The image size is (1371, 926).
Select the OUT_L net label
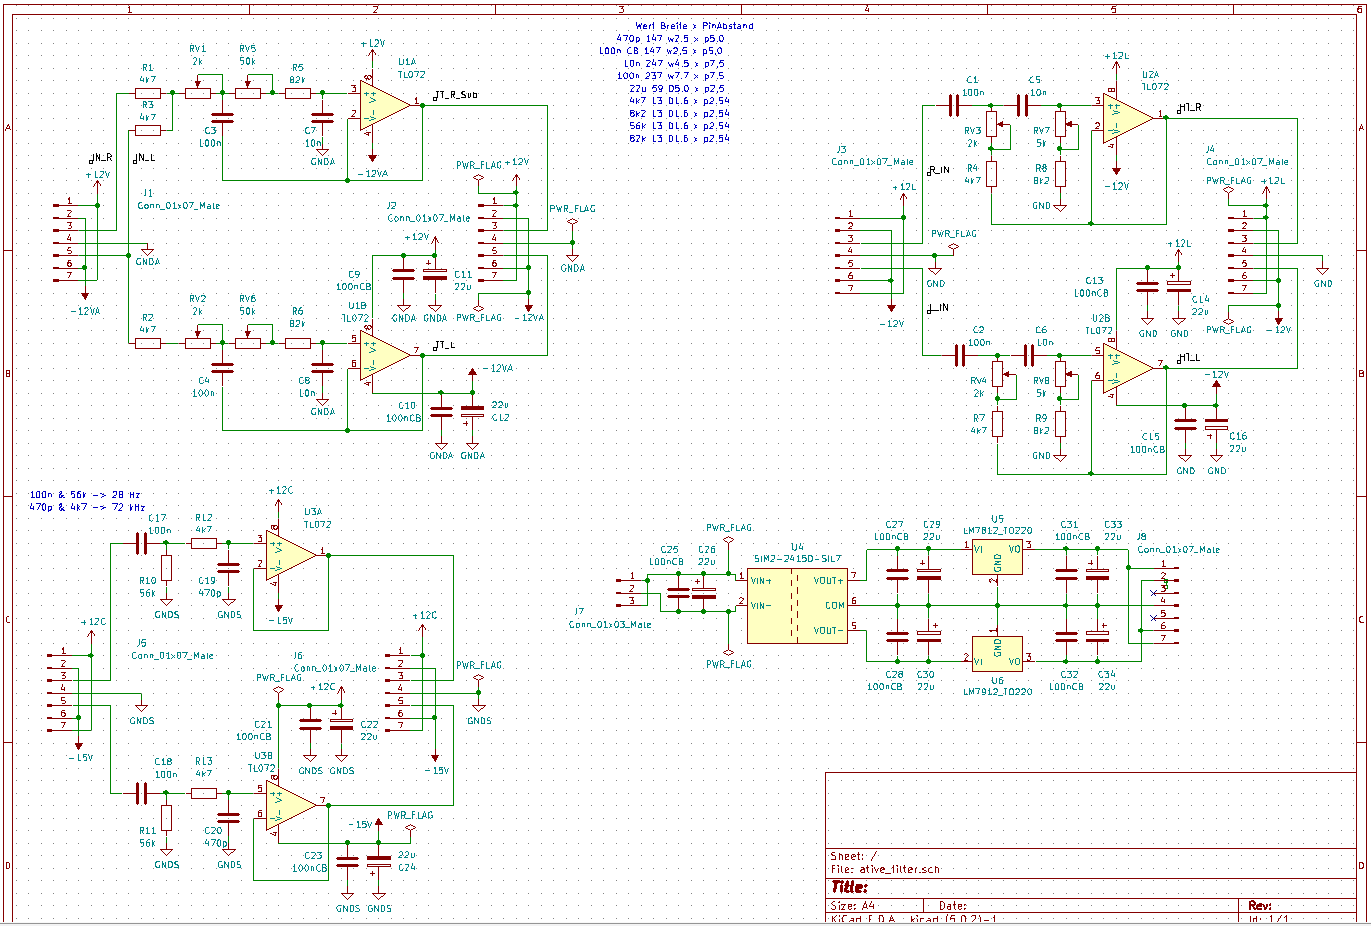(443, 345)
